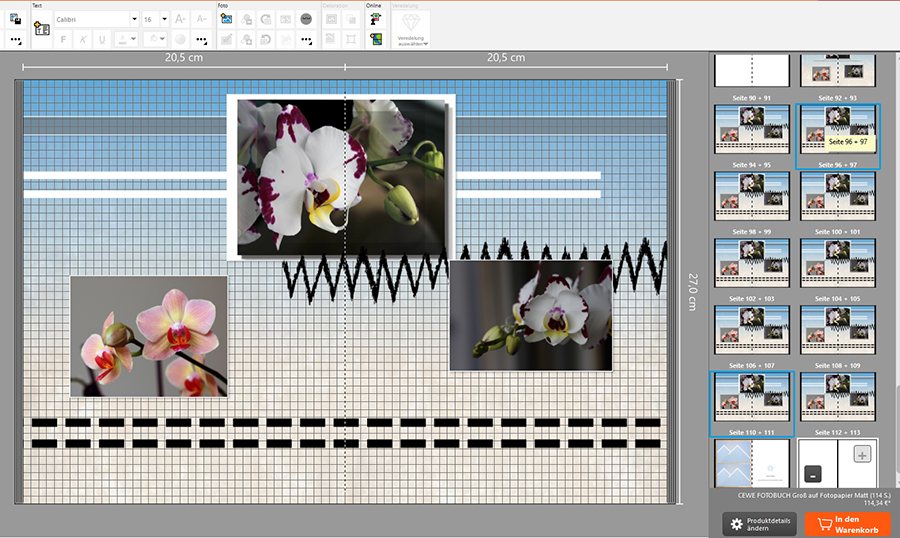Select page thumbnail Seite 104 + 105

coord(838,262)
